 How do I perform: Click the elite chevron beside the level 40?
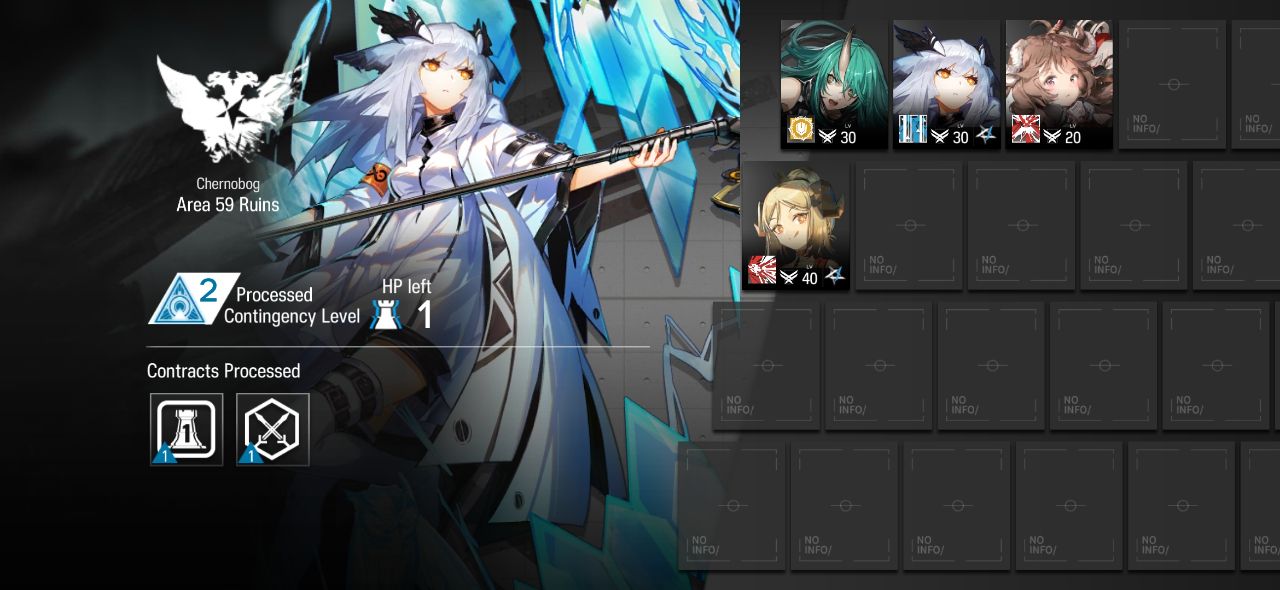(790, 278)
